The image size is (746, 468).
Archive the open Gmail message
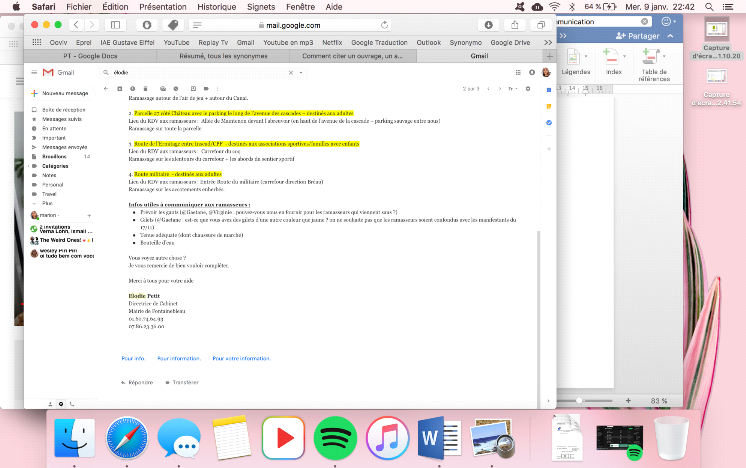click(x=120, y=88)
